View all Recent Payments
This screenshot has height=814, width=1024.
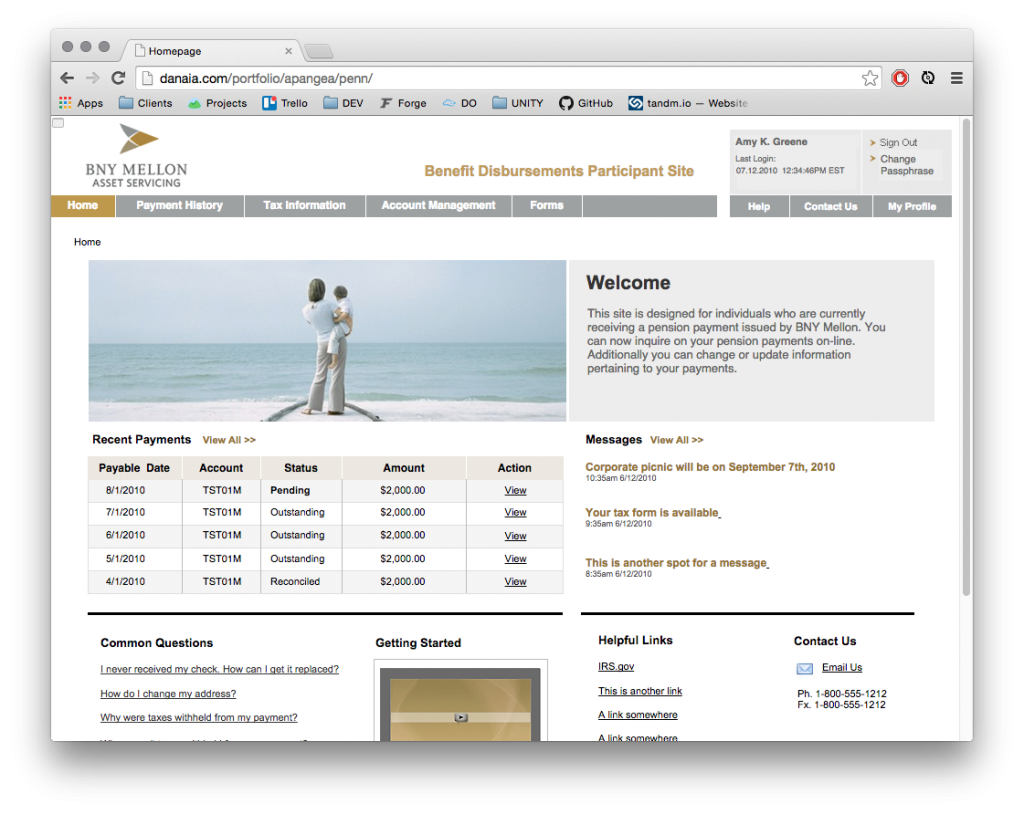[229, 440]
